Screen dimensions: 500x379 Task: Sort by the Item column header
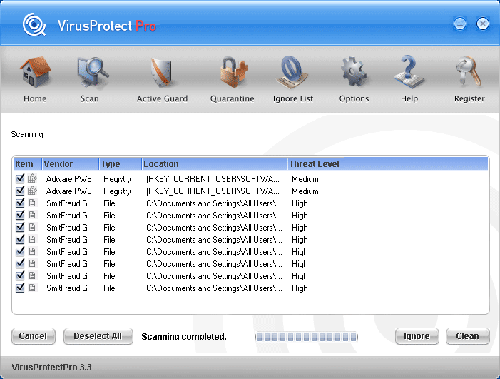27,164
